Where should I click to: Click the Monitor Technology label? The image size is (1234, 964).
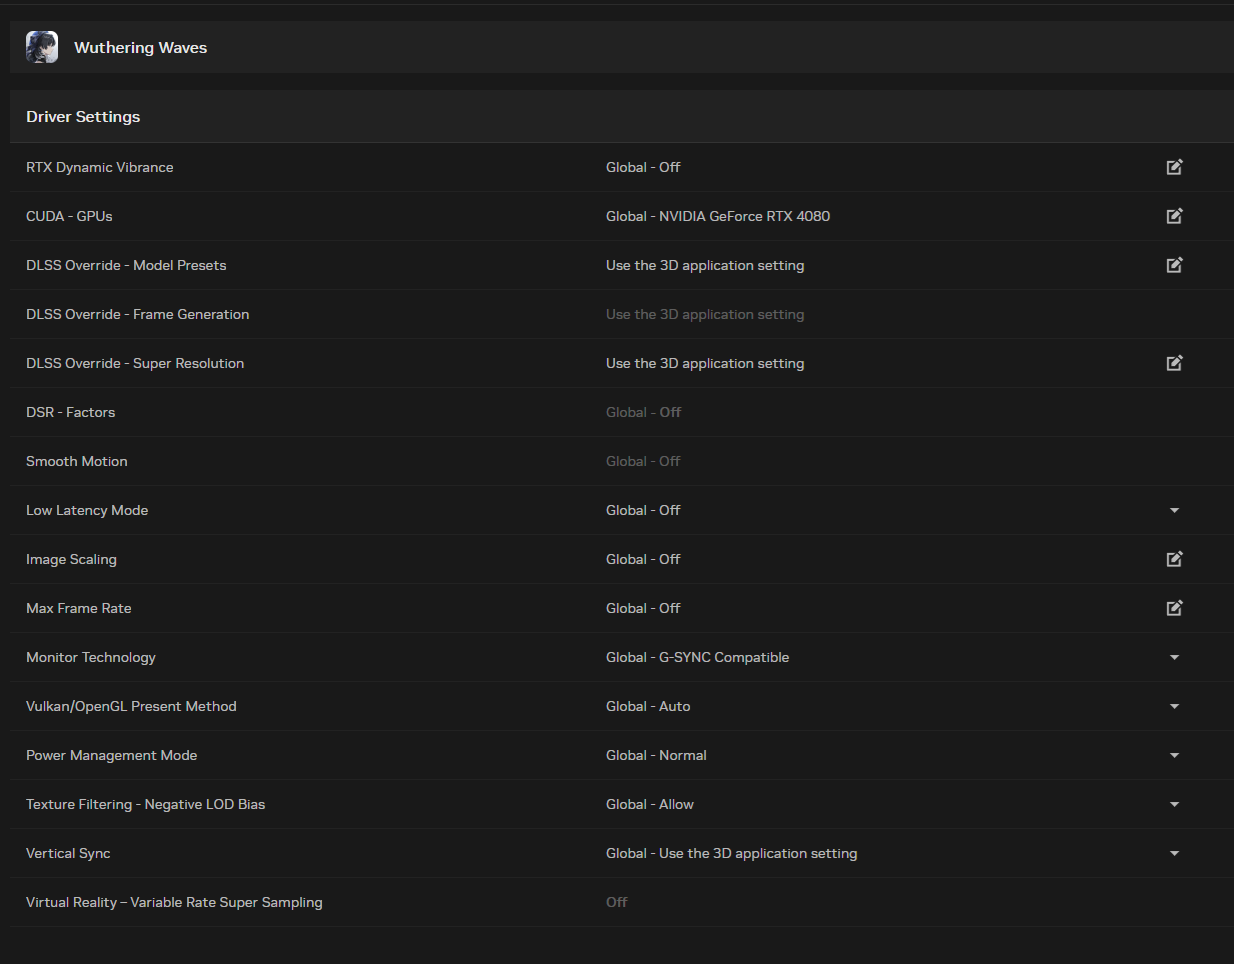click(x=91, y=657)
